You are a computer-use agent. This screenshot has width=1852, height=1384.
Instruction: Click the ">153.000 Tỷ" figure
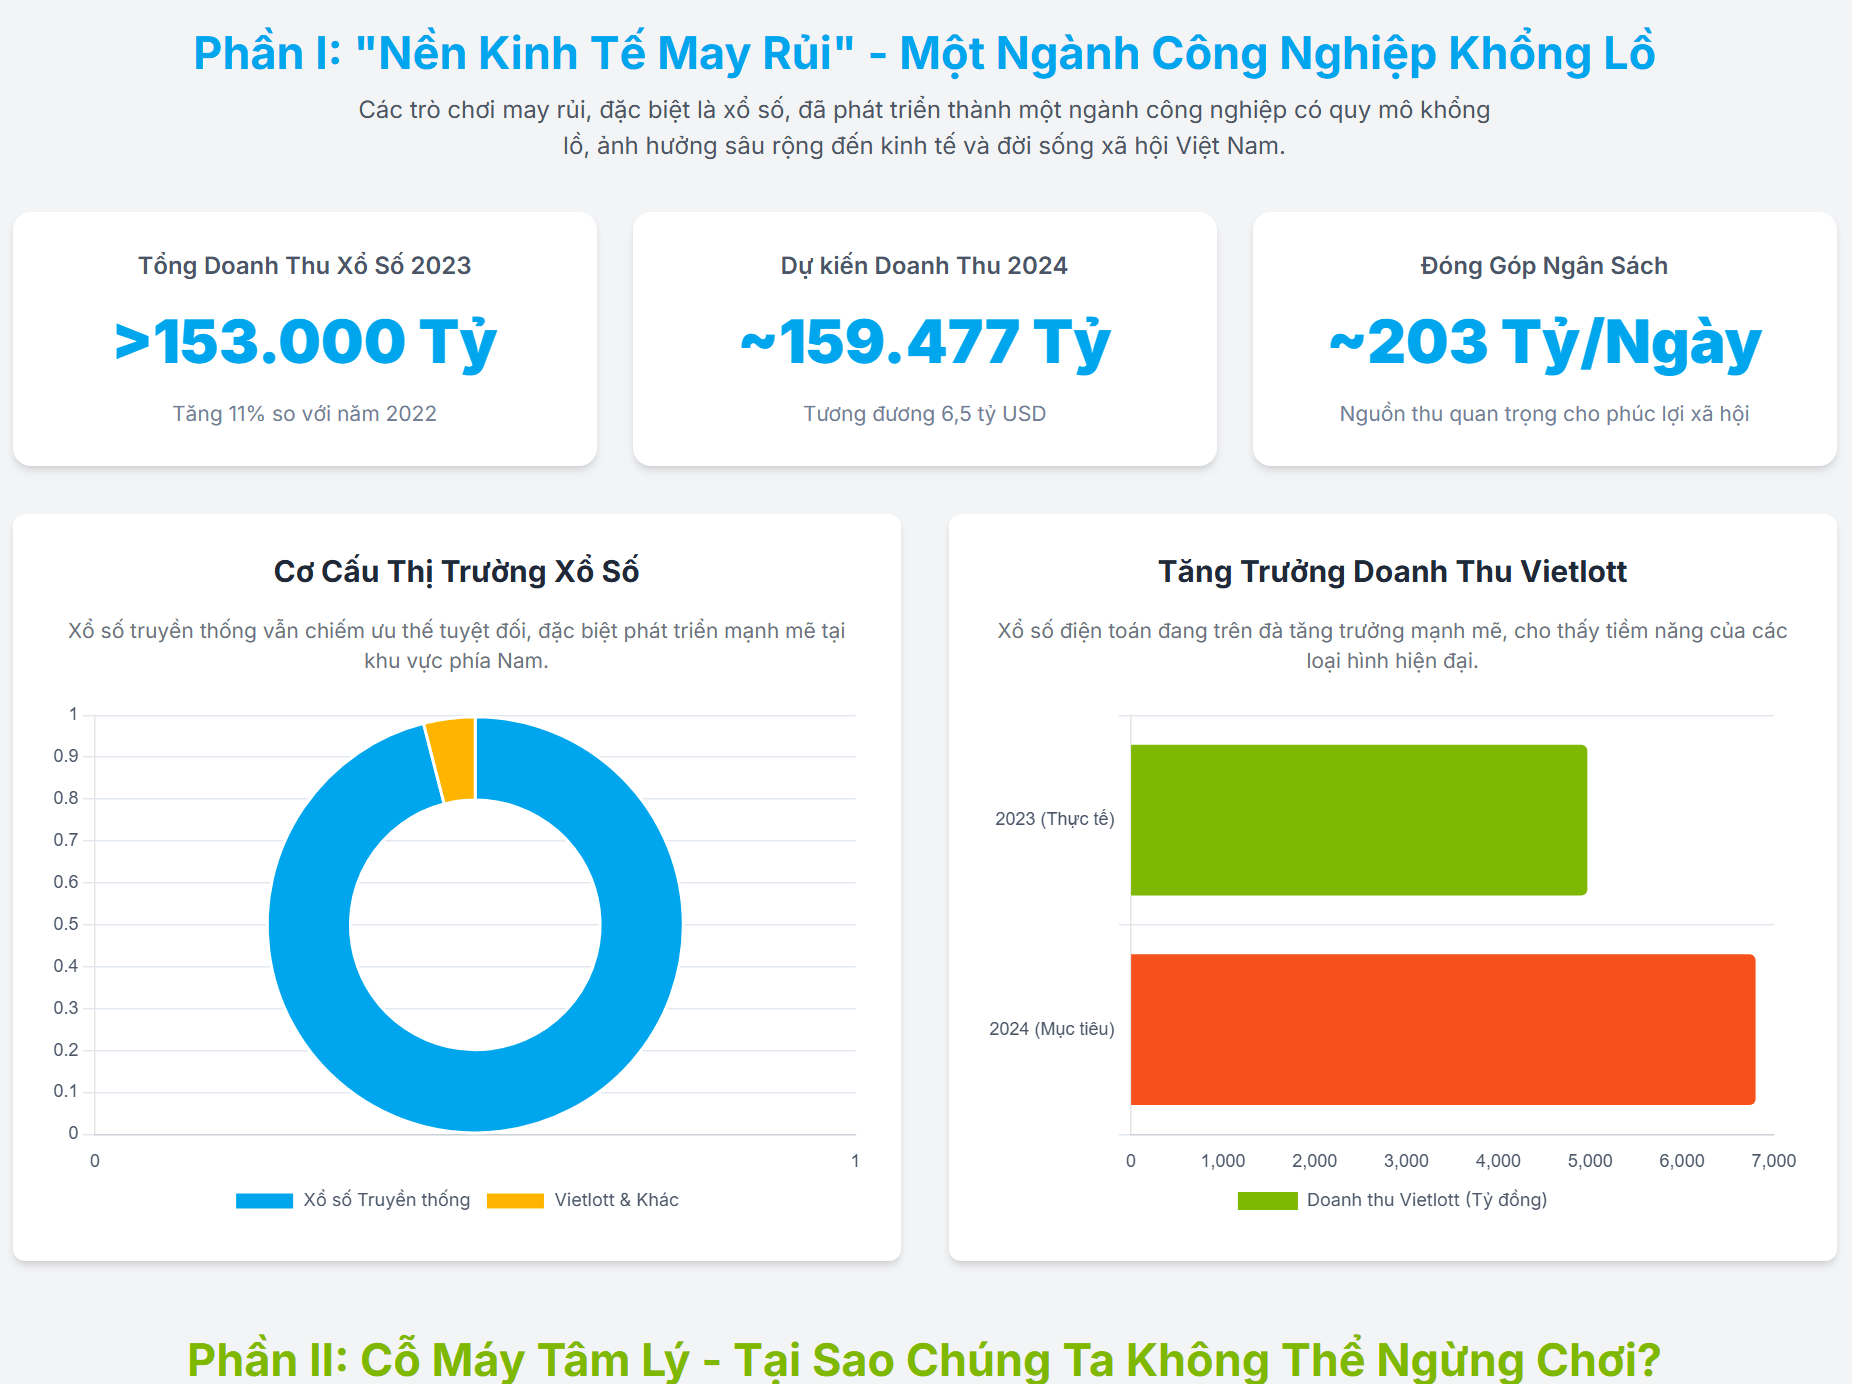[305, 342]
